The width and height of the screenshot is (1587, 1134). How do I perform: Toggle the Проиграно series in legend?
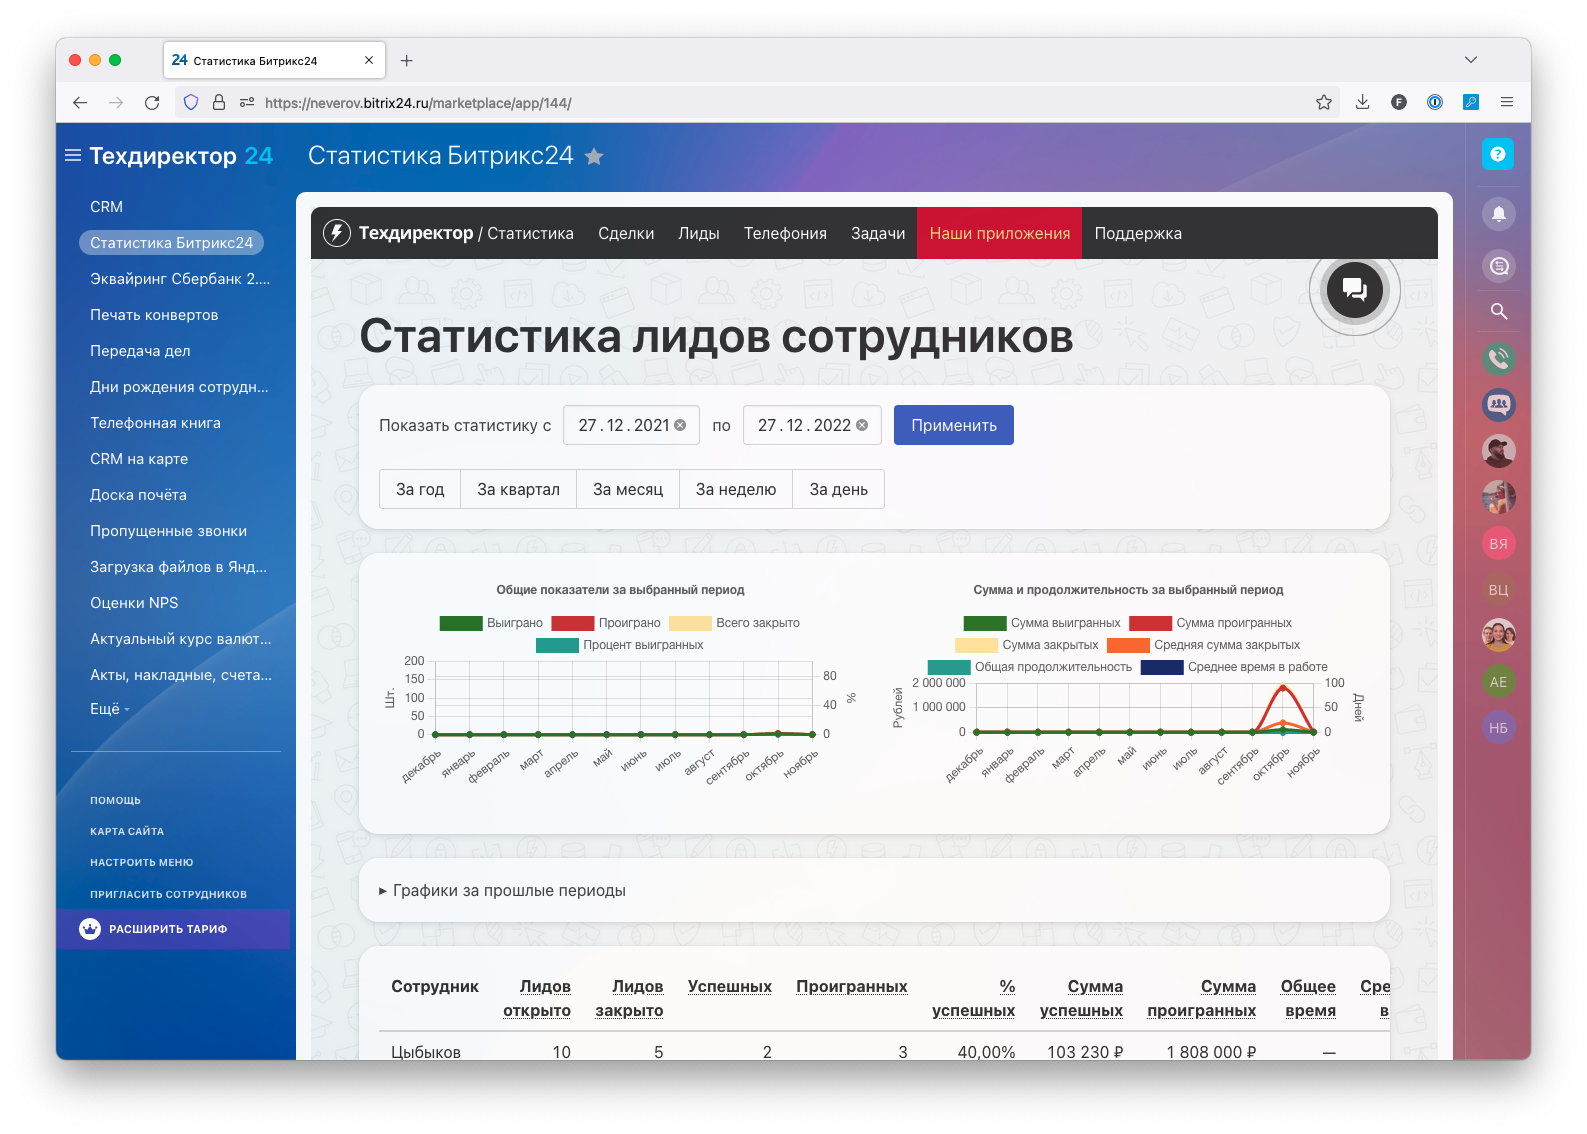(x=606, y=623)
